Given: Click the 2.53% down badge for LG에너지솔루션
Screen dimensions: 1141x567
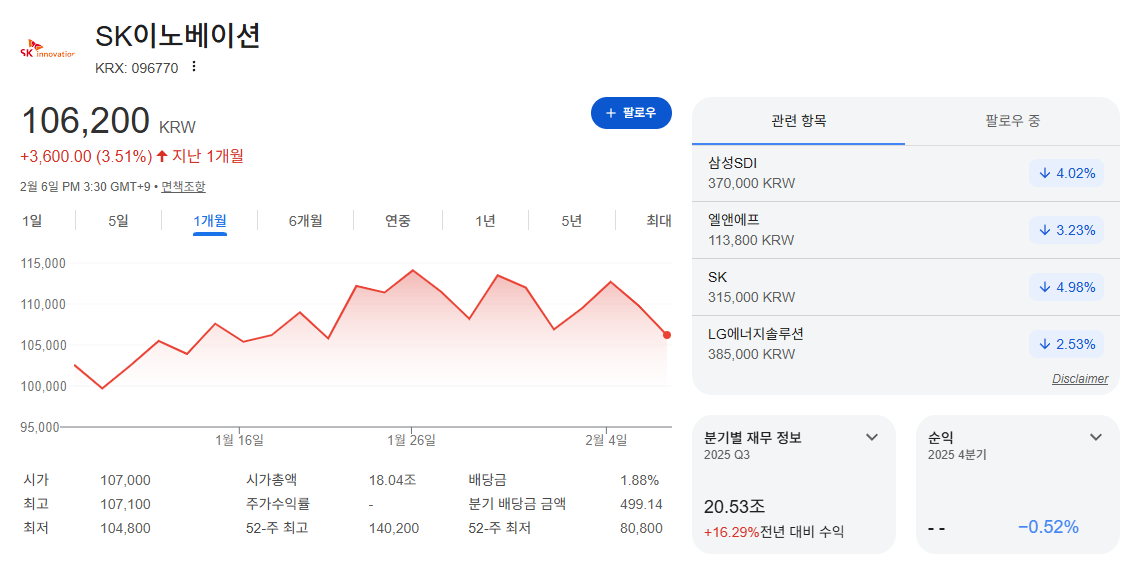Looking at the screenshot, I should tap(1066, 344).
